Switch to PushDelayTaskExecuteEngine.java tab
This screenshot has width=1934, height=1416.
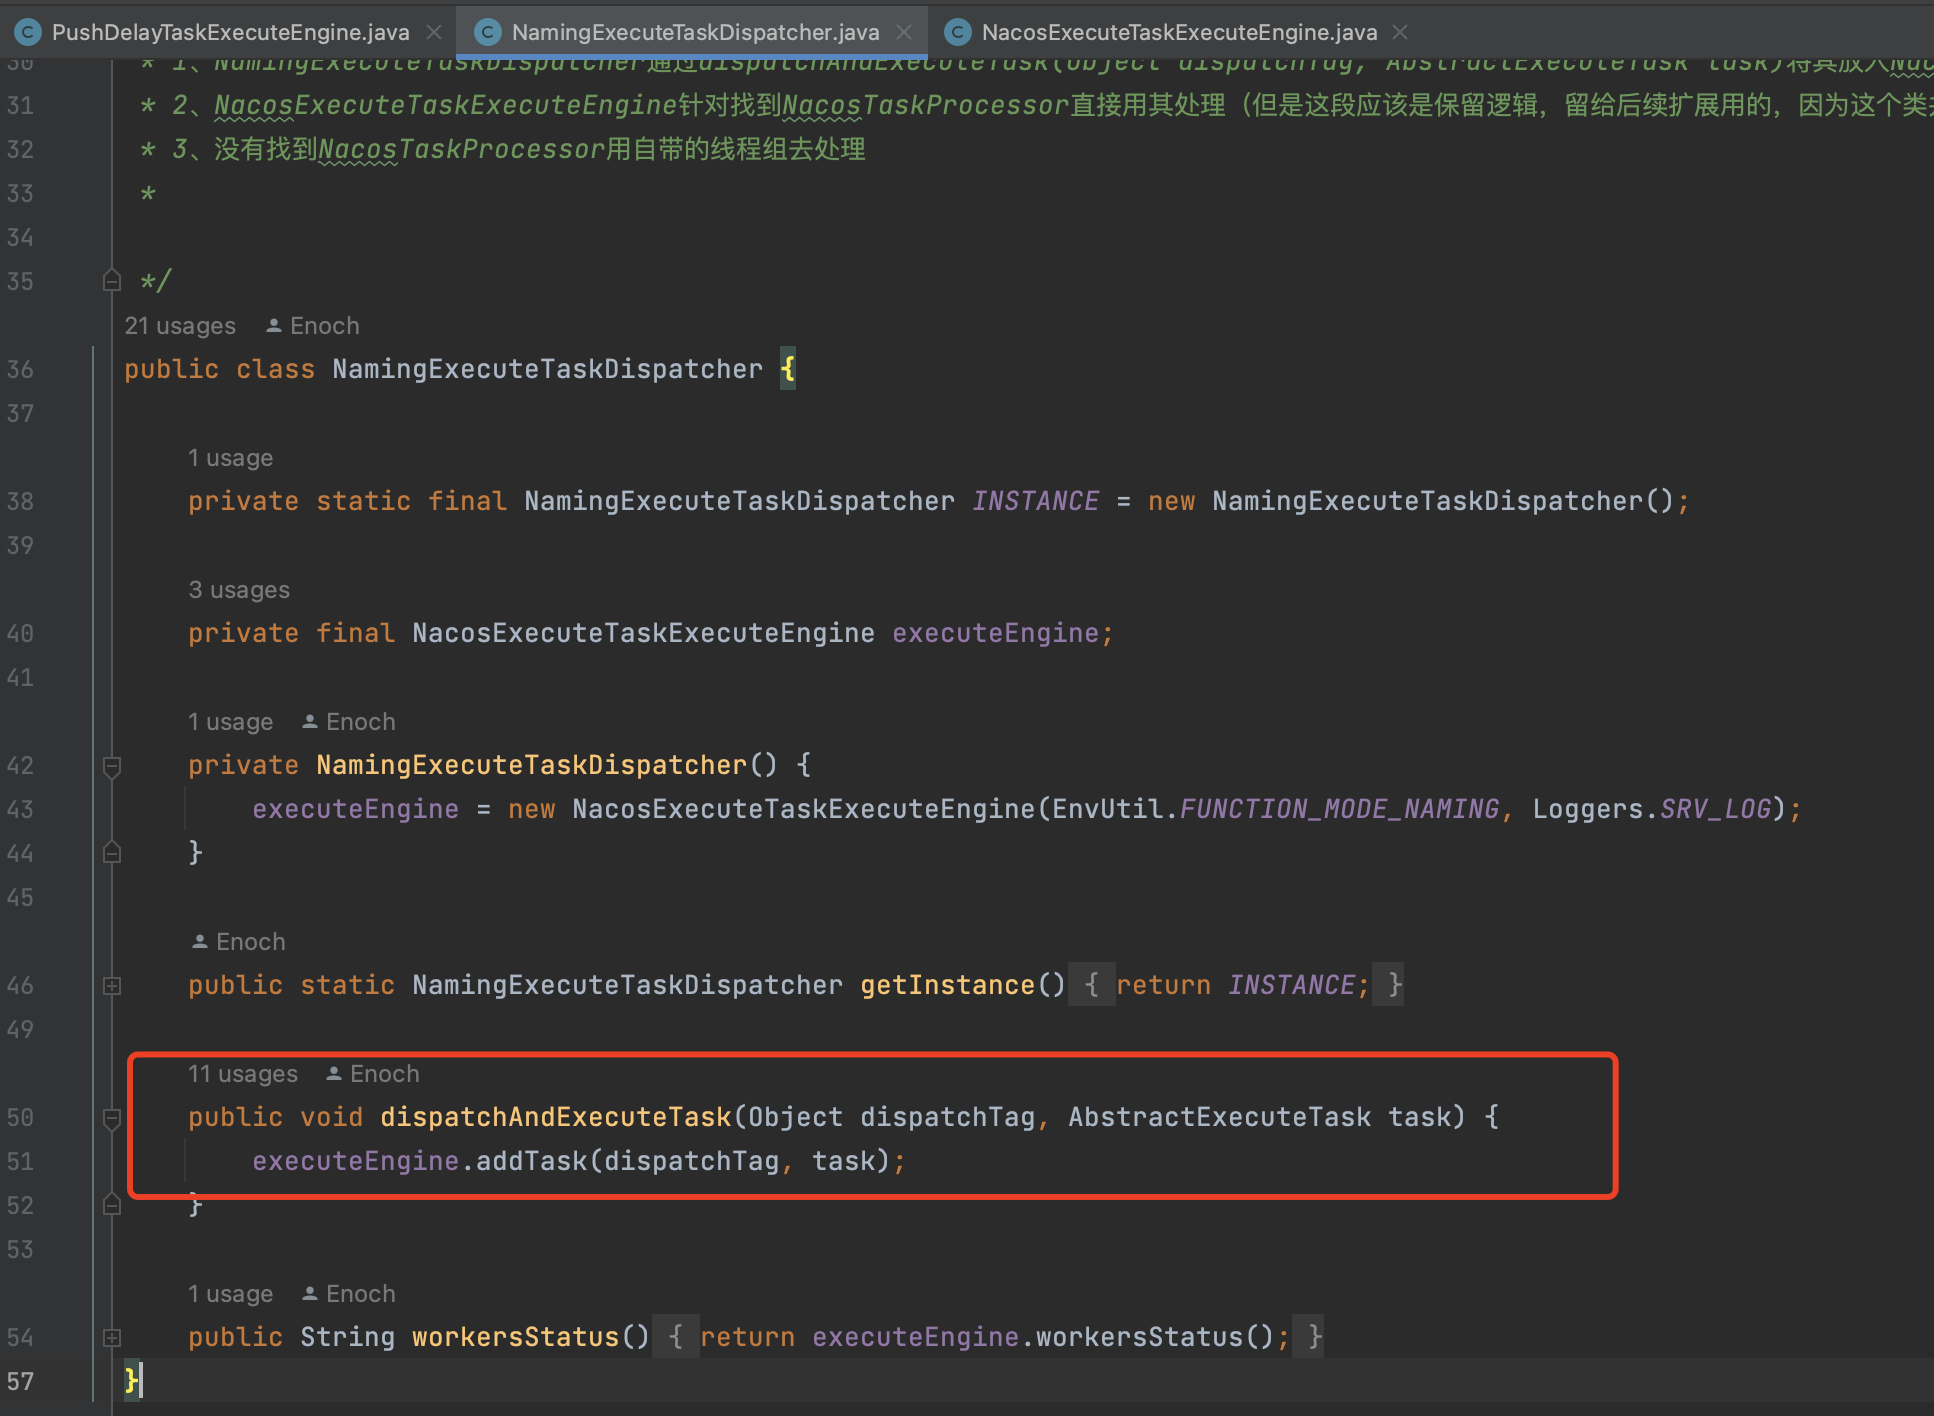(230, 32)
